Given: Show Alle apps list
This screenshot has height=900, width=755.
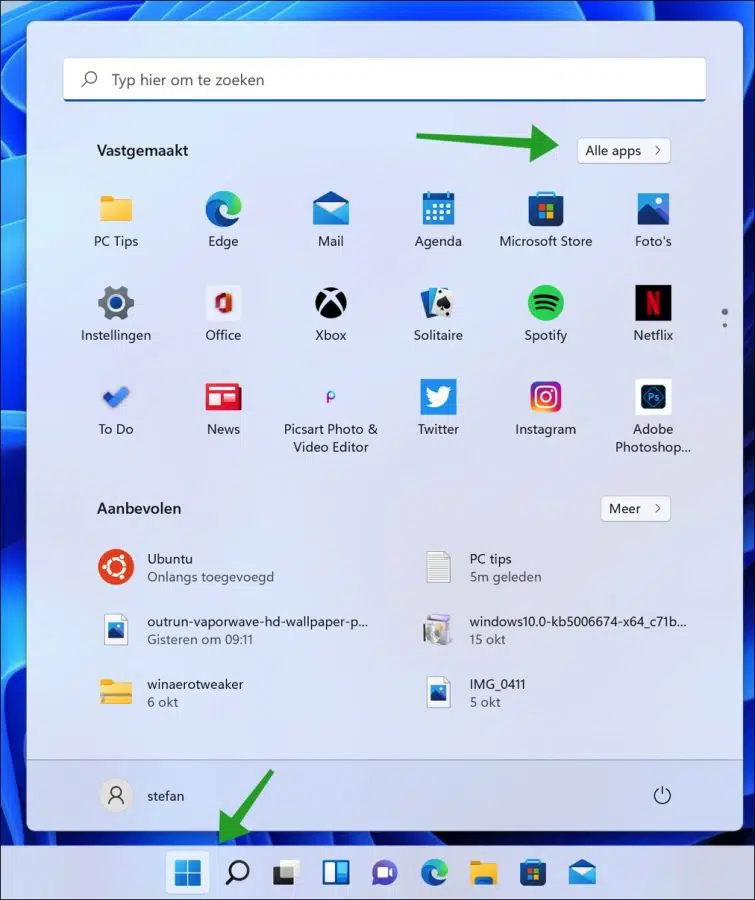Looking at the screenshot, I should pyautogui.click(x=624, y=151).
